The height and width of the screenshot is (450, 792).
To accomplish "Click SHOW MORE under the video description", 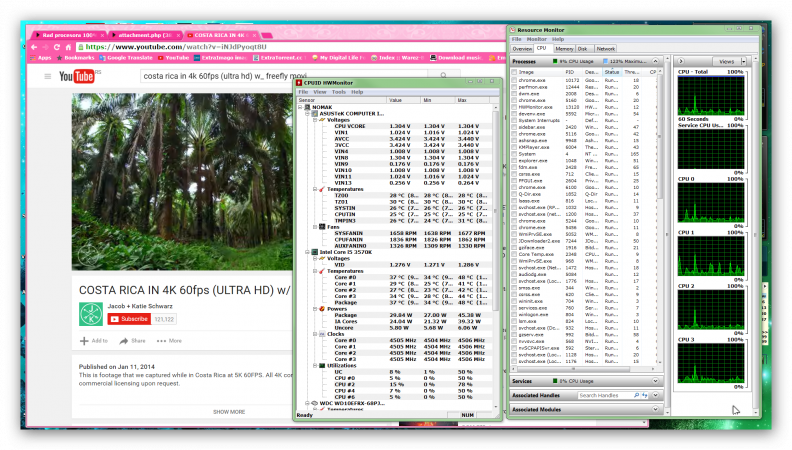I will [x=229, y=412].
